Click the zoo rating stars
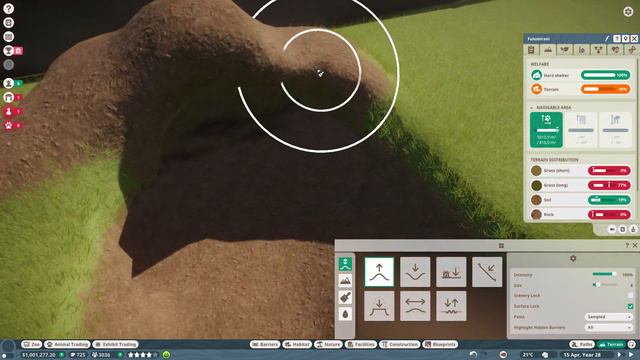Viewport: 640px width, 360px height. 142,355
